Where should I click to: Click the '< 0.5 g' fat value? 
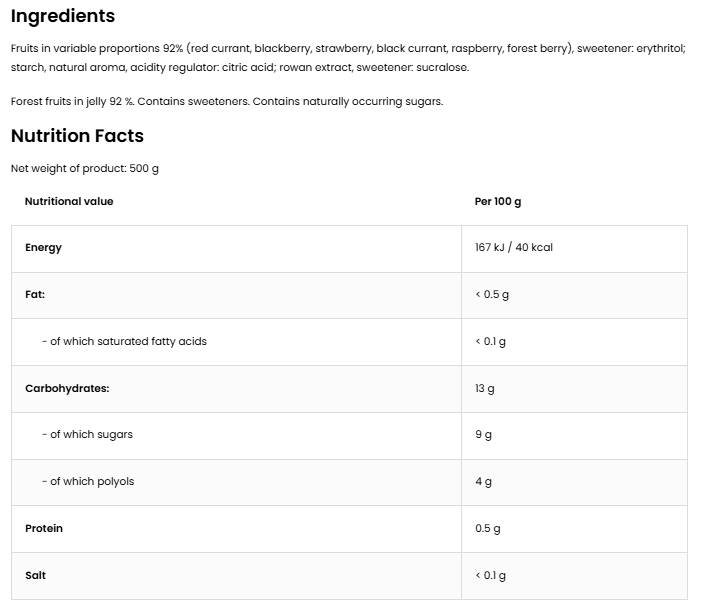pyautogui.click(x=492, y=295)
